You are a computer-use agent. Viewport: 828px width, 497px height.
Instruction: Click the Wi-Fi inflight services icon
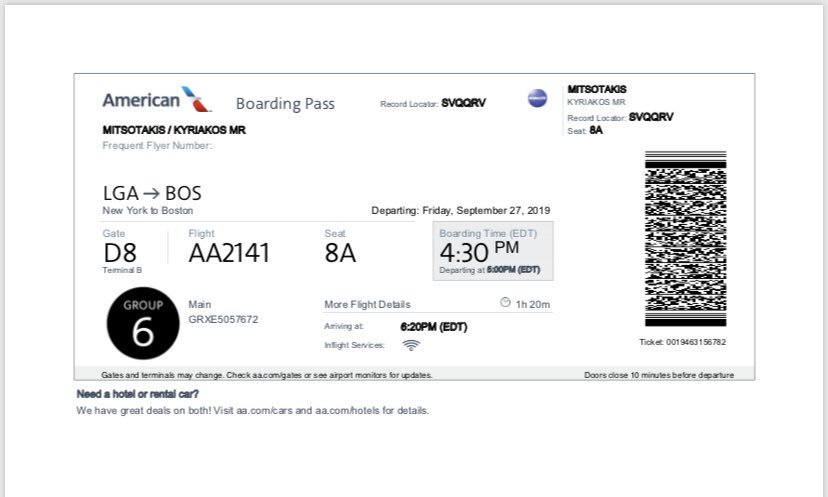coord(411,345)
